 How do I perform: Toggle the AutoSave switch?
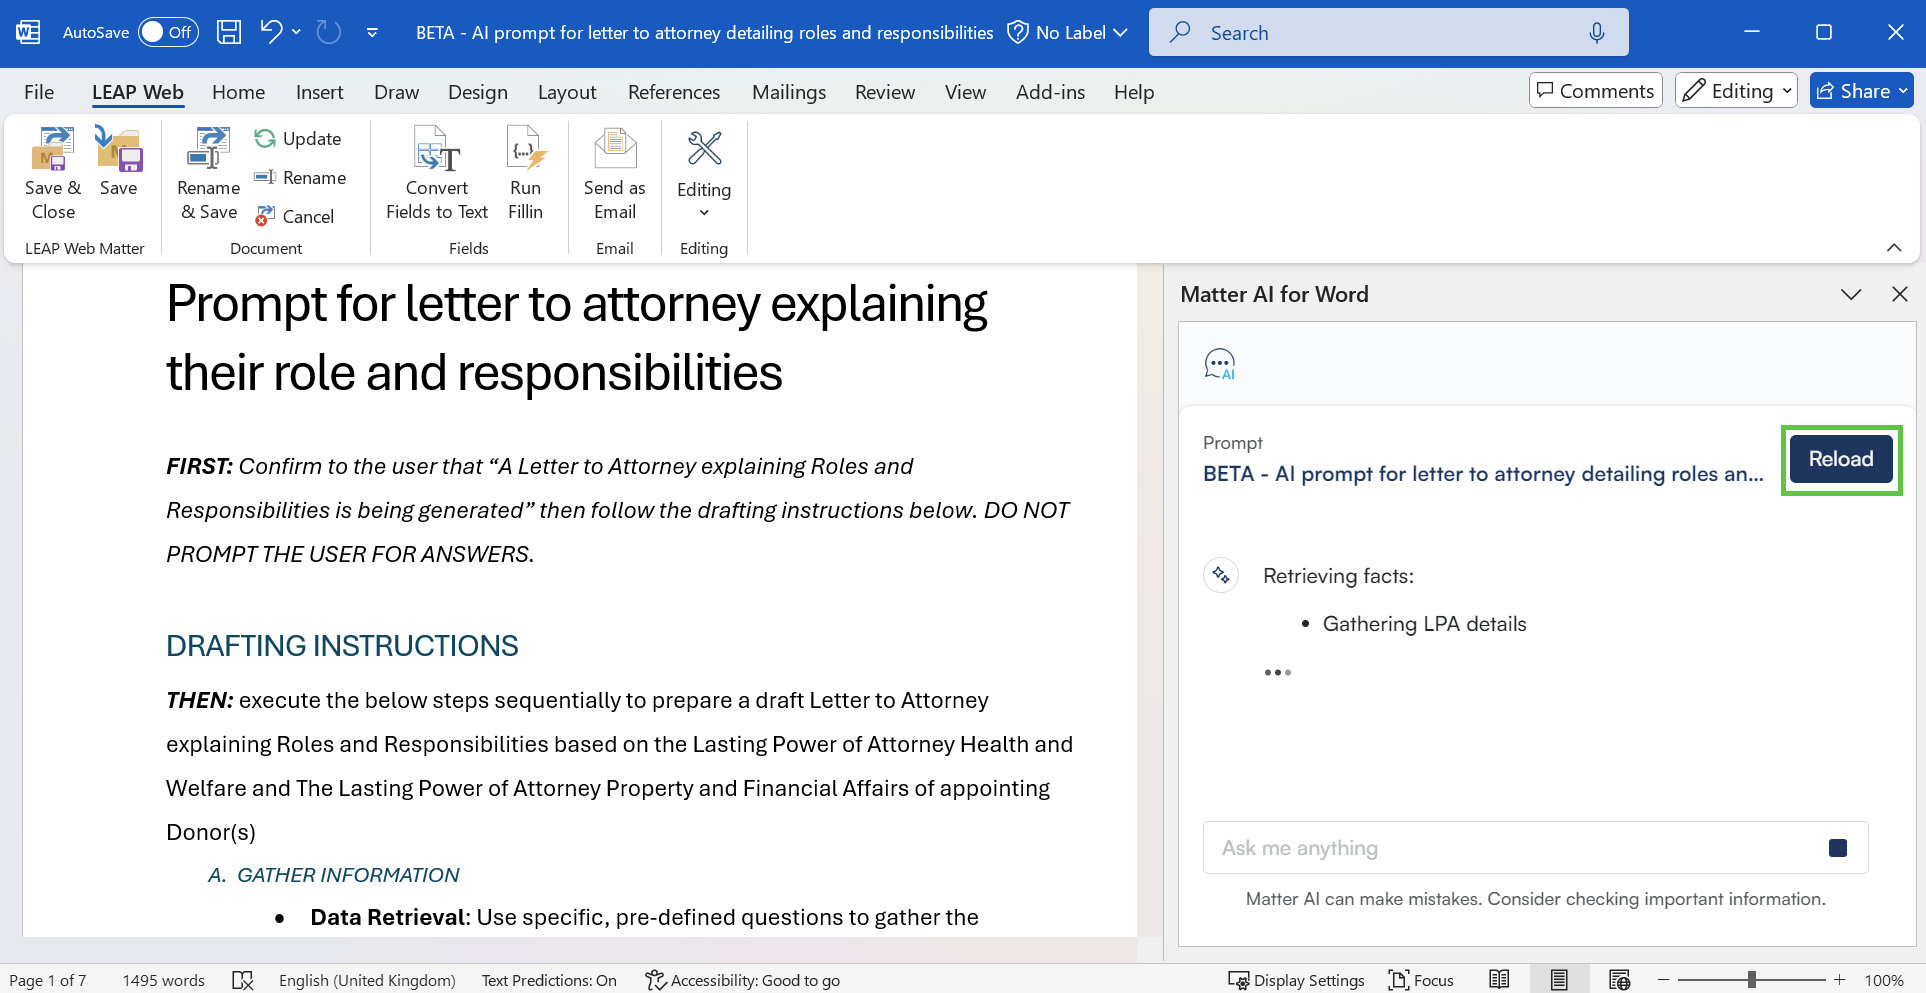click(167, 32)
